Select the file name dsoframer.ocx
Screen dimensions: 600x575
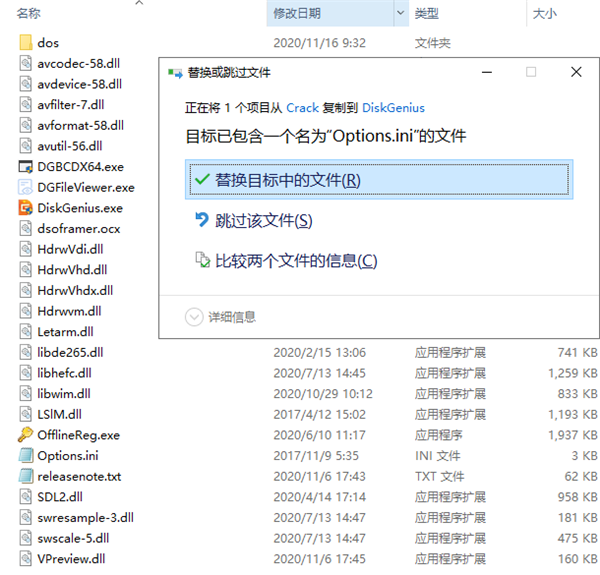coord(79,228)
